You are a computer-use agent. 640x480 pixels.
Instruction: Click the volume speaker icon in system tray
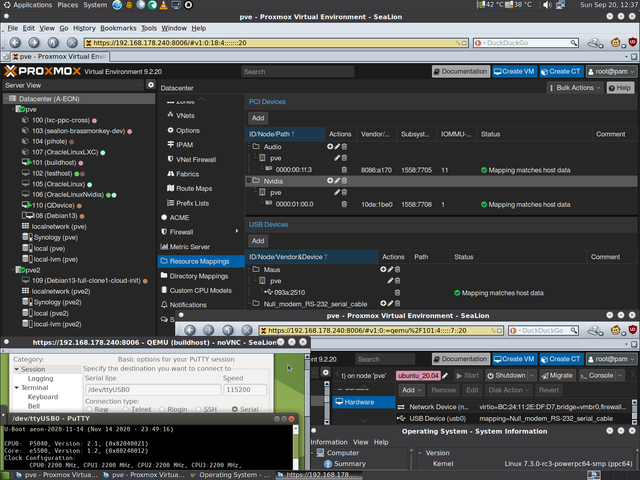point(547,5)
